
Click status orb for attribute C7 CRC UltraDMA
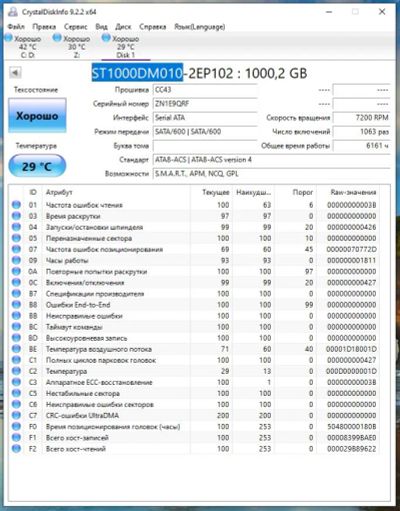click(16, 415)
